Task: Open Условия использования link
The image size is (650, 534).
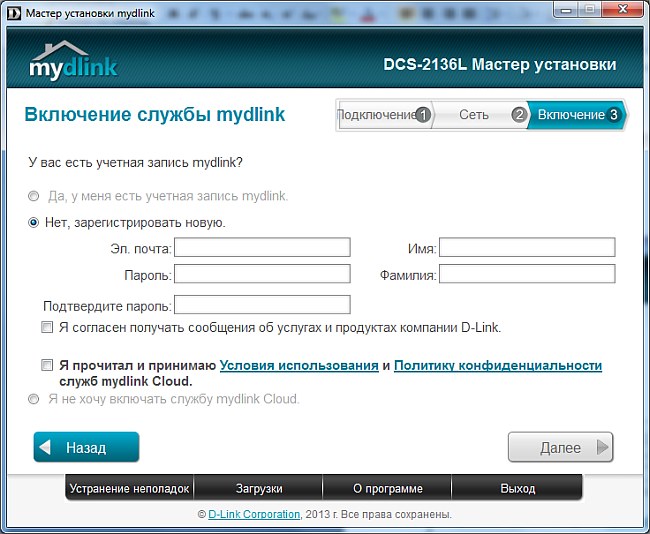Action: tap(299, 366)
